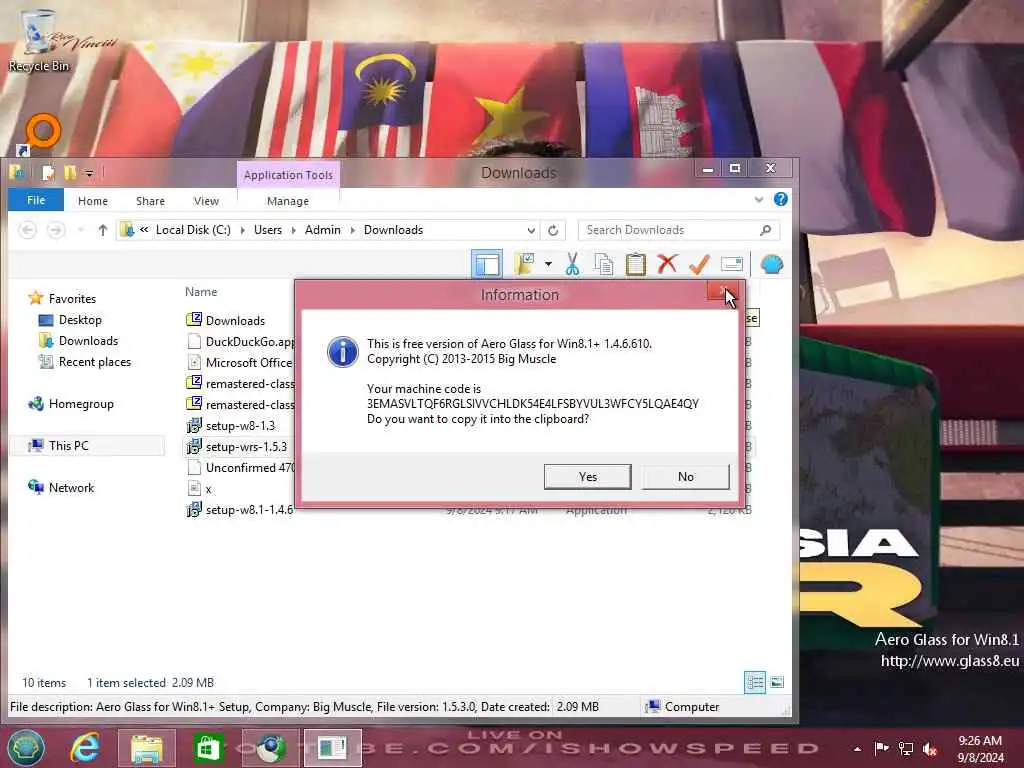Select the Application Tools contextual tab

point(288,175)
